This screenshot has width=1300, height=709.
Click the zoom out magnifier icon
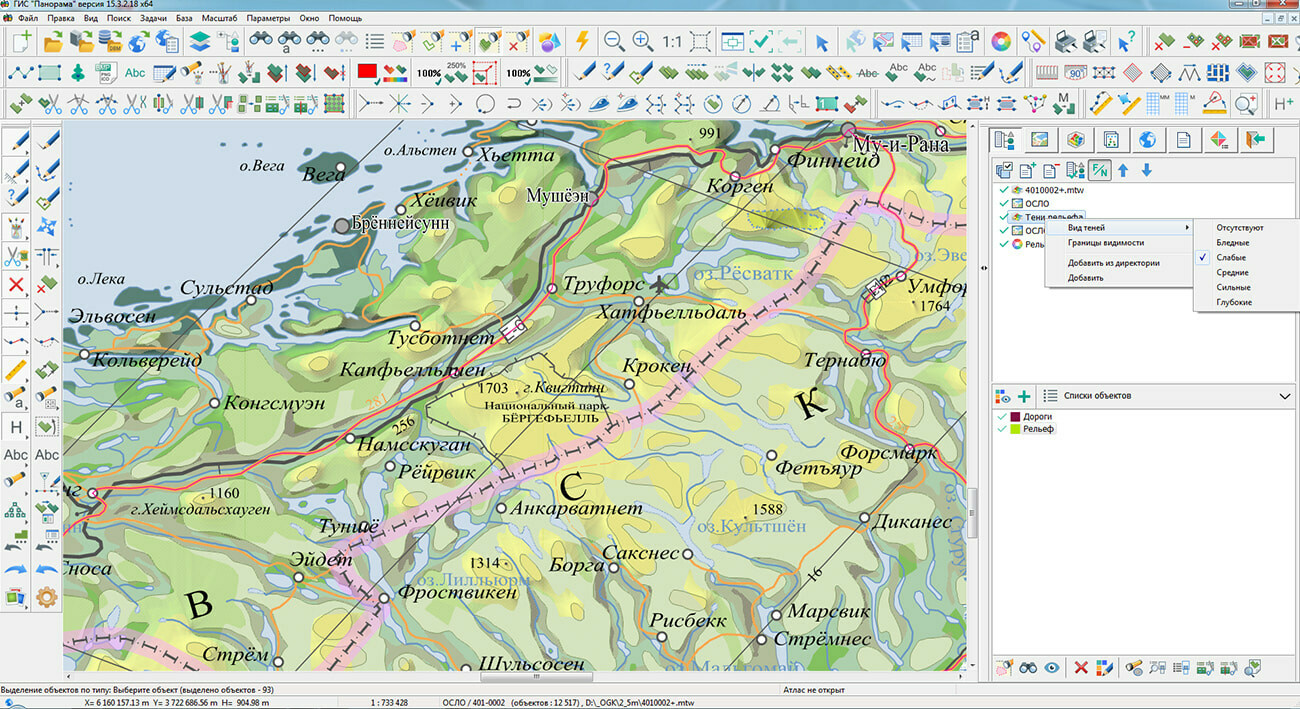[x=614, y=42]
